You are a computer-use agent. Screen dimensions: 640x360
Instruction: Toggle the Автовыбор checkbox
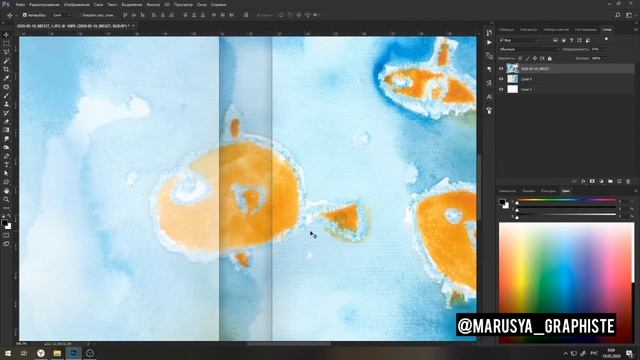coord(24,15)
